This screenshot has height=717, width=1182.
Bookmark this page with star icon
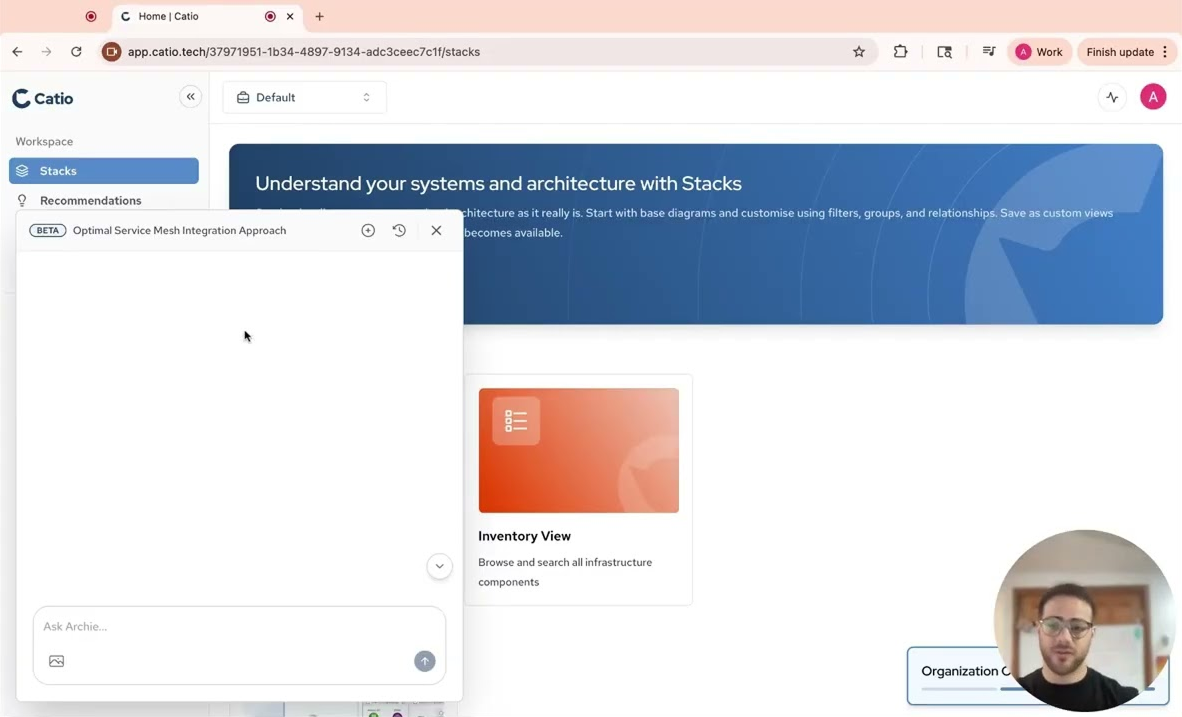(859, 52)
